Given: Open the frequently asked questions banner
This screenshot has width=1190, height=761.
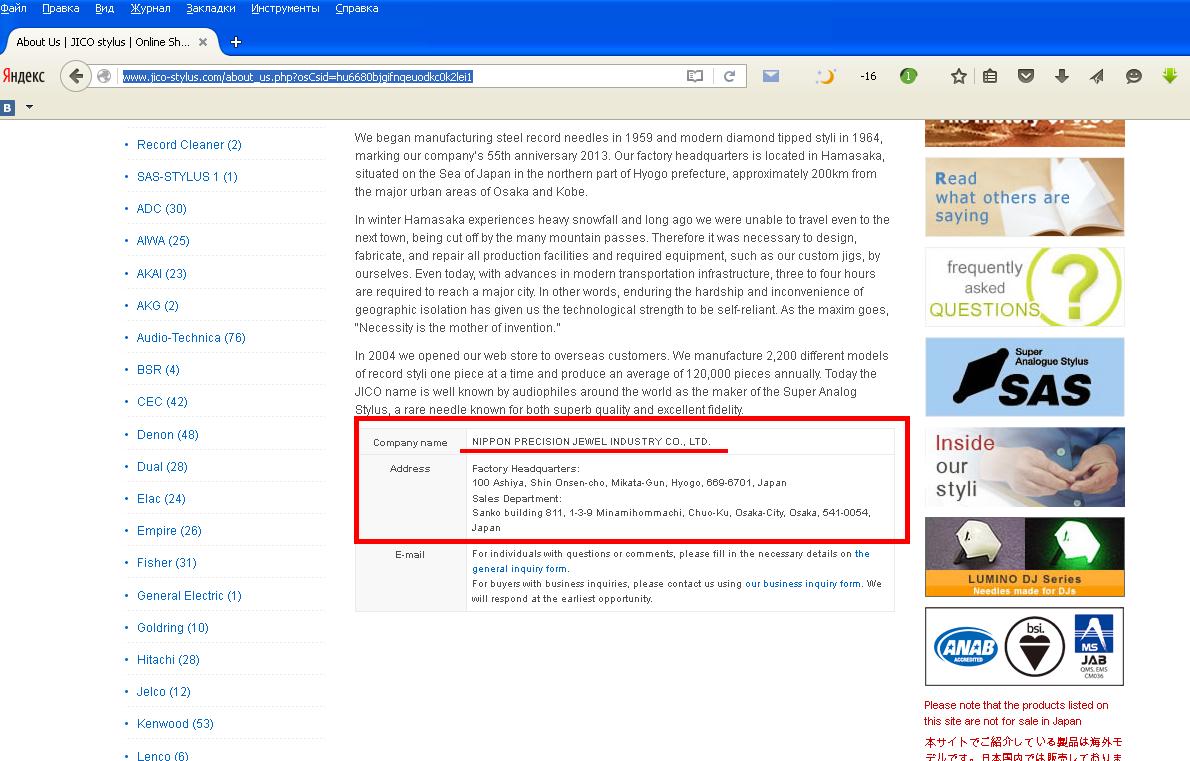Looking at the screenshot, I should [x=1025, y=287].
